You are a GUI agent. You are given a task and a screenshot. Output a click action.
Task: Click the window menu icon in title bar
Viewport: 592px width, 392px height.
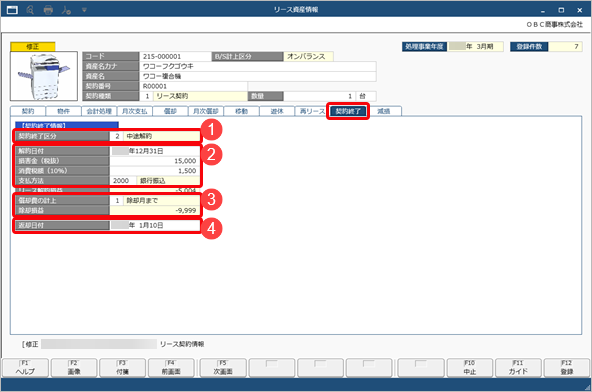click(x=12, y=10)
